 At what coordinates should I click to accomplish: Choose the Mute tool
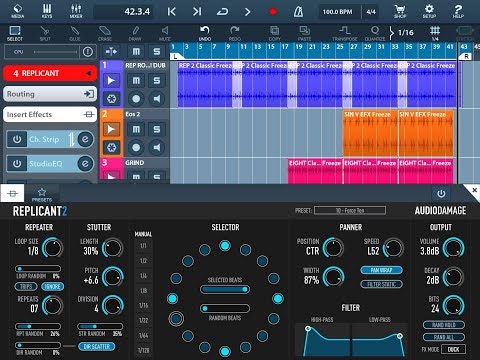(x=165, y=33)
